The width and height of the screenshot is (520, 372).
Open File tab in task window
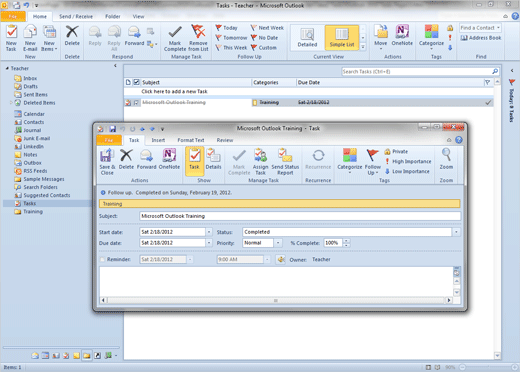109,140
